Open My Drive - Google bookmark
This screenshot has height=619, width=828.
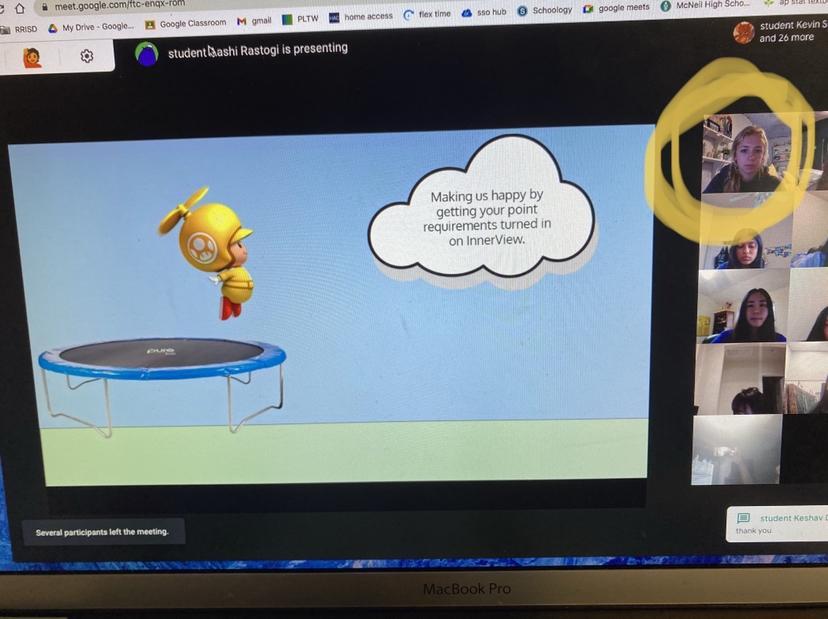[91, 27]
